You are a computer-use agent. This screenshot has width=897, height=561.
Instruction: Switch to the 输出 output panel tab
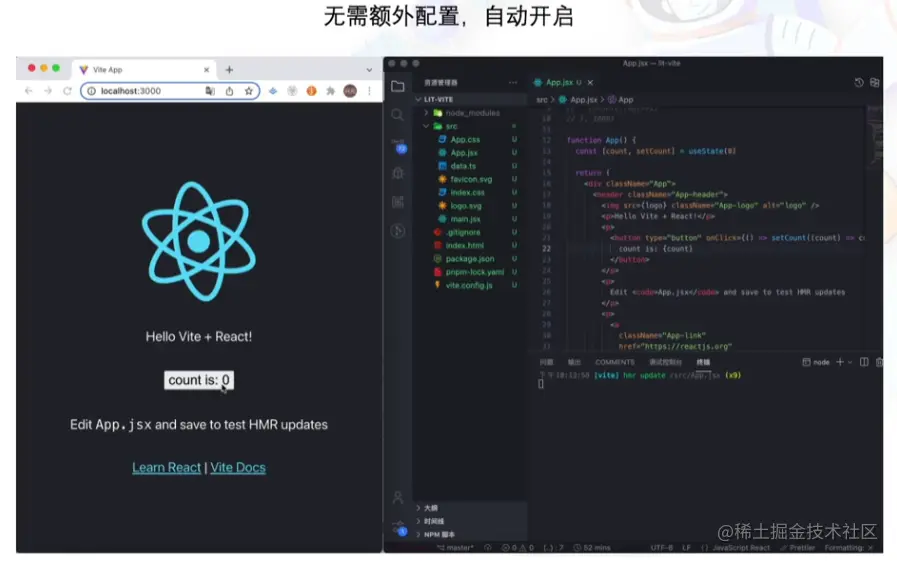click(x=574, y=362)
